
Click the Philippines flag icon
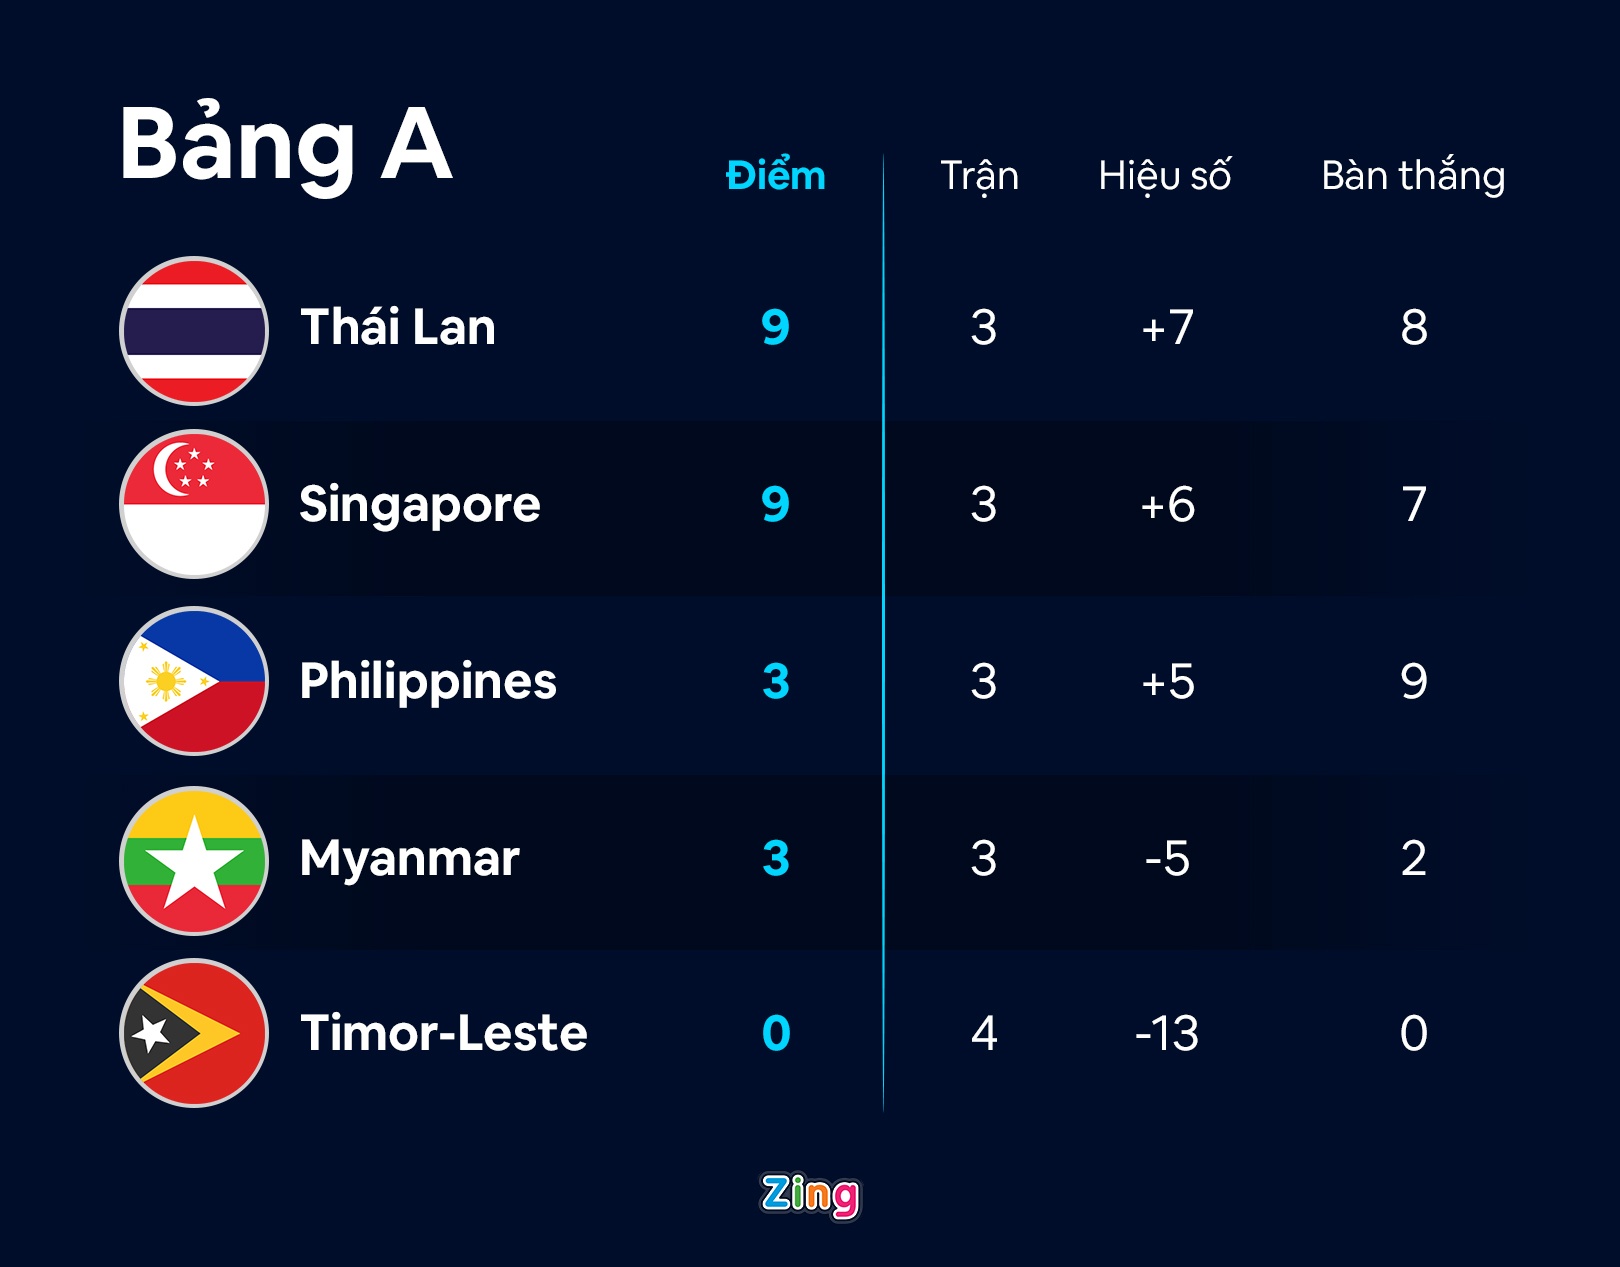(194, 681)
